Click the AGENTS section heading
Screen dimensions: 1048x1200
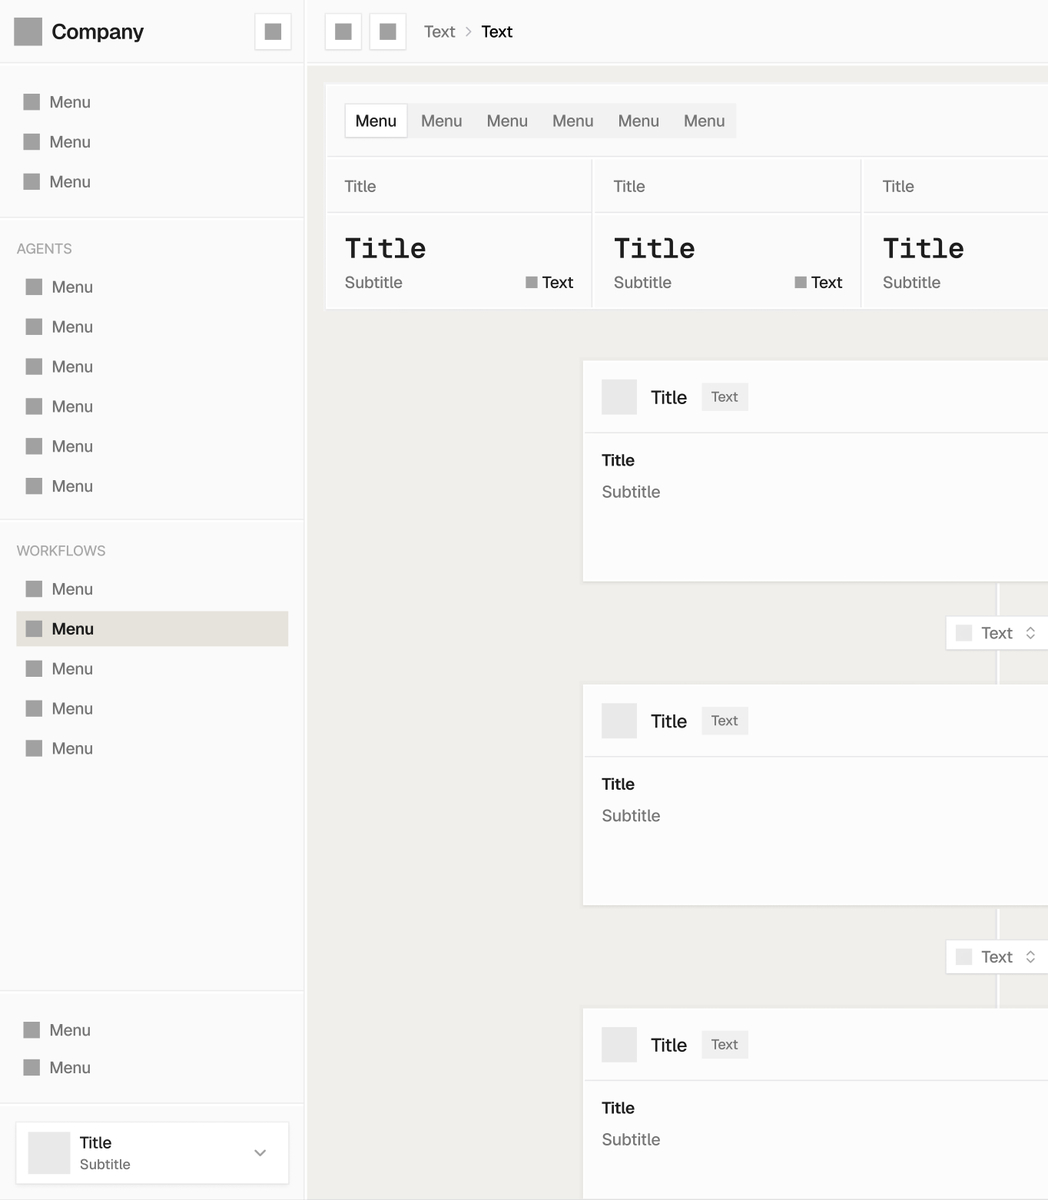coord(44,249)
